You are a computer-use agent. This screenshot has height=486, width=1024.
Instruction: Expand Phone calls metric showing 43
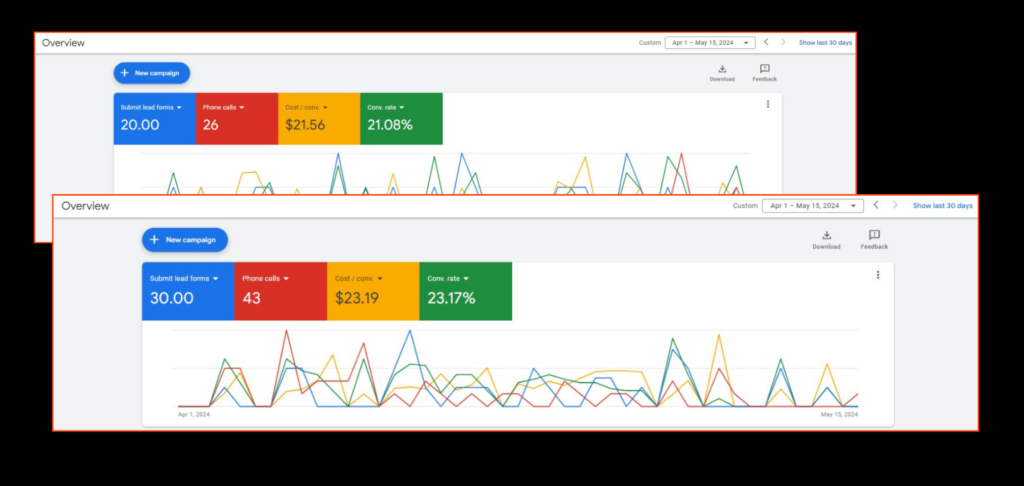[x=286, y=279]
